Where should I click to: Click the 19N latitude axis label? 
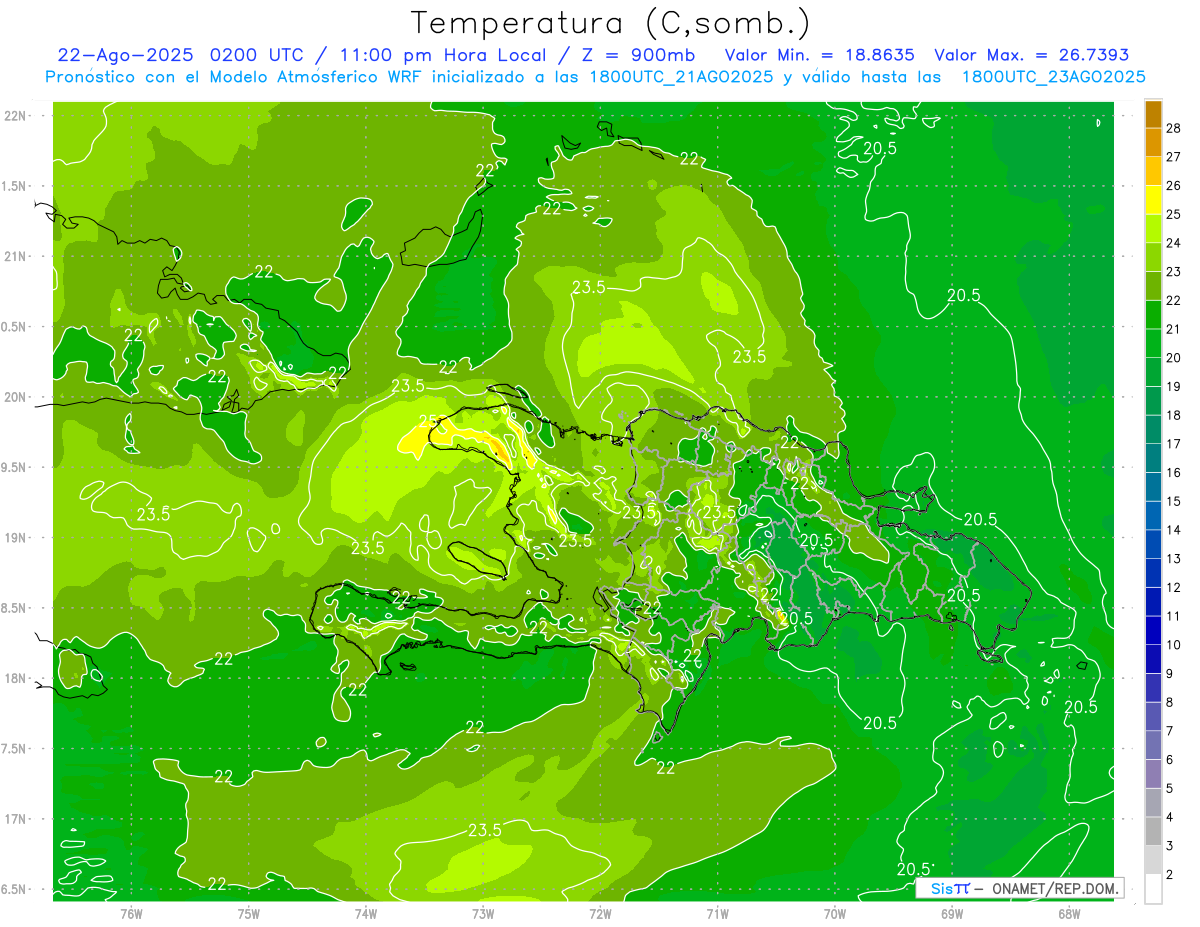pos(14,537)
